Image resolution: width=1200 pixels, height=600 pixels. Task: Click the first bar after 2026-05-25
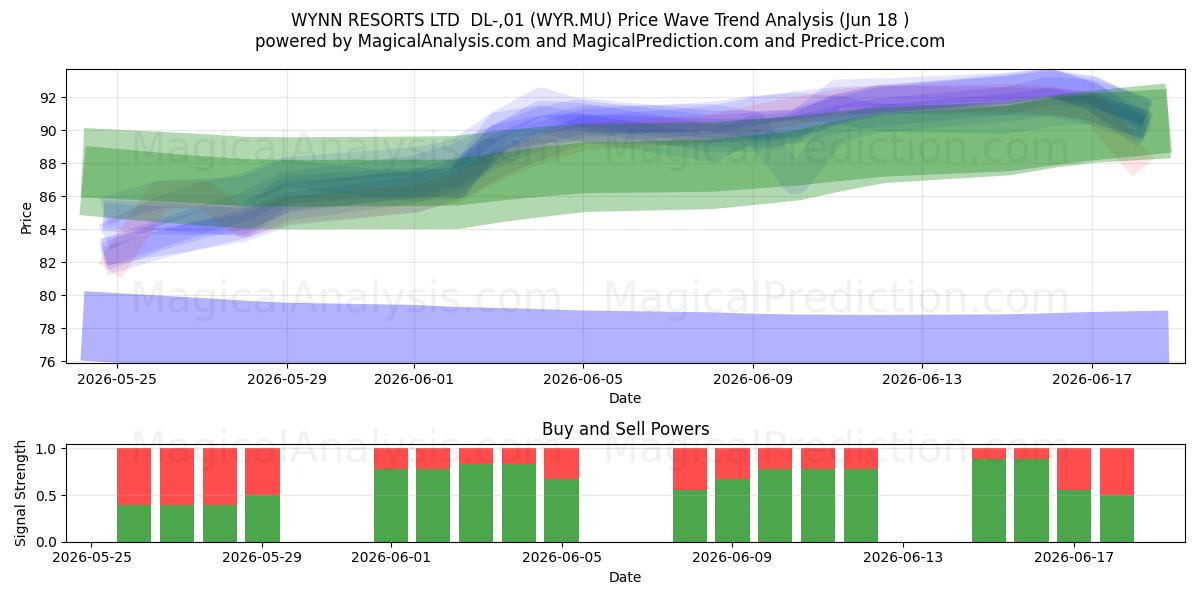(134, 495)
